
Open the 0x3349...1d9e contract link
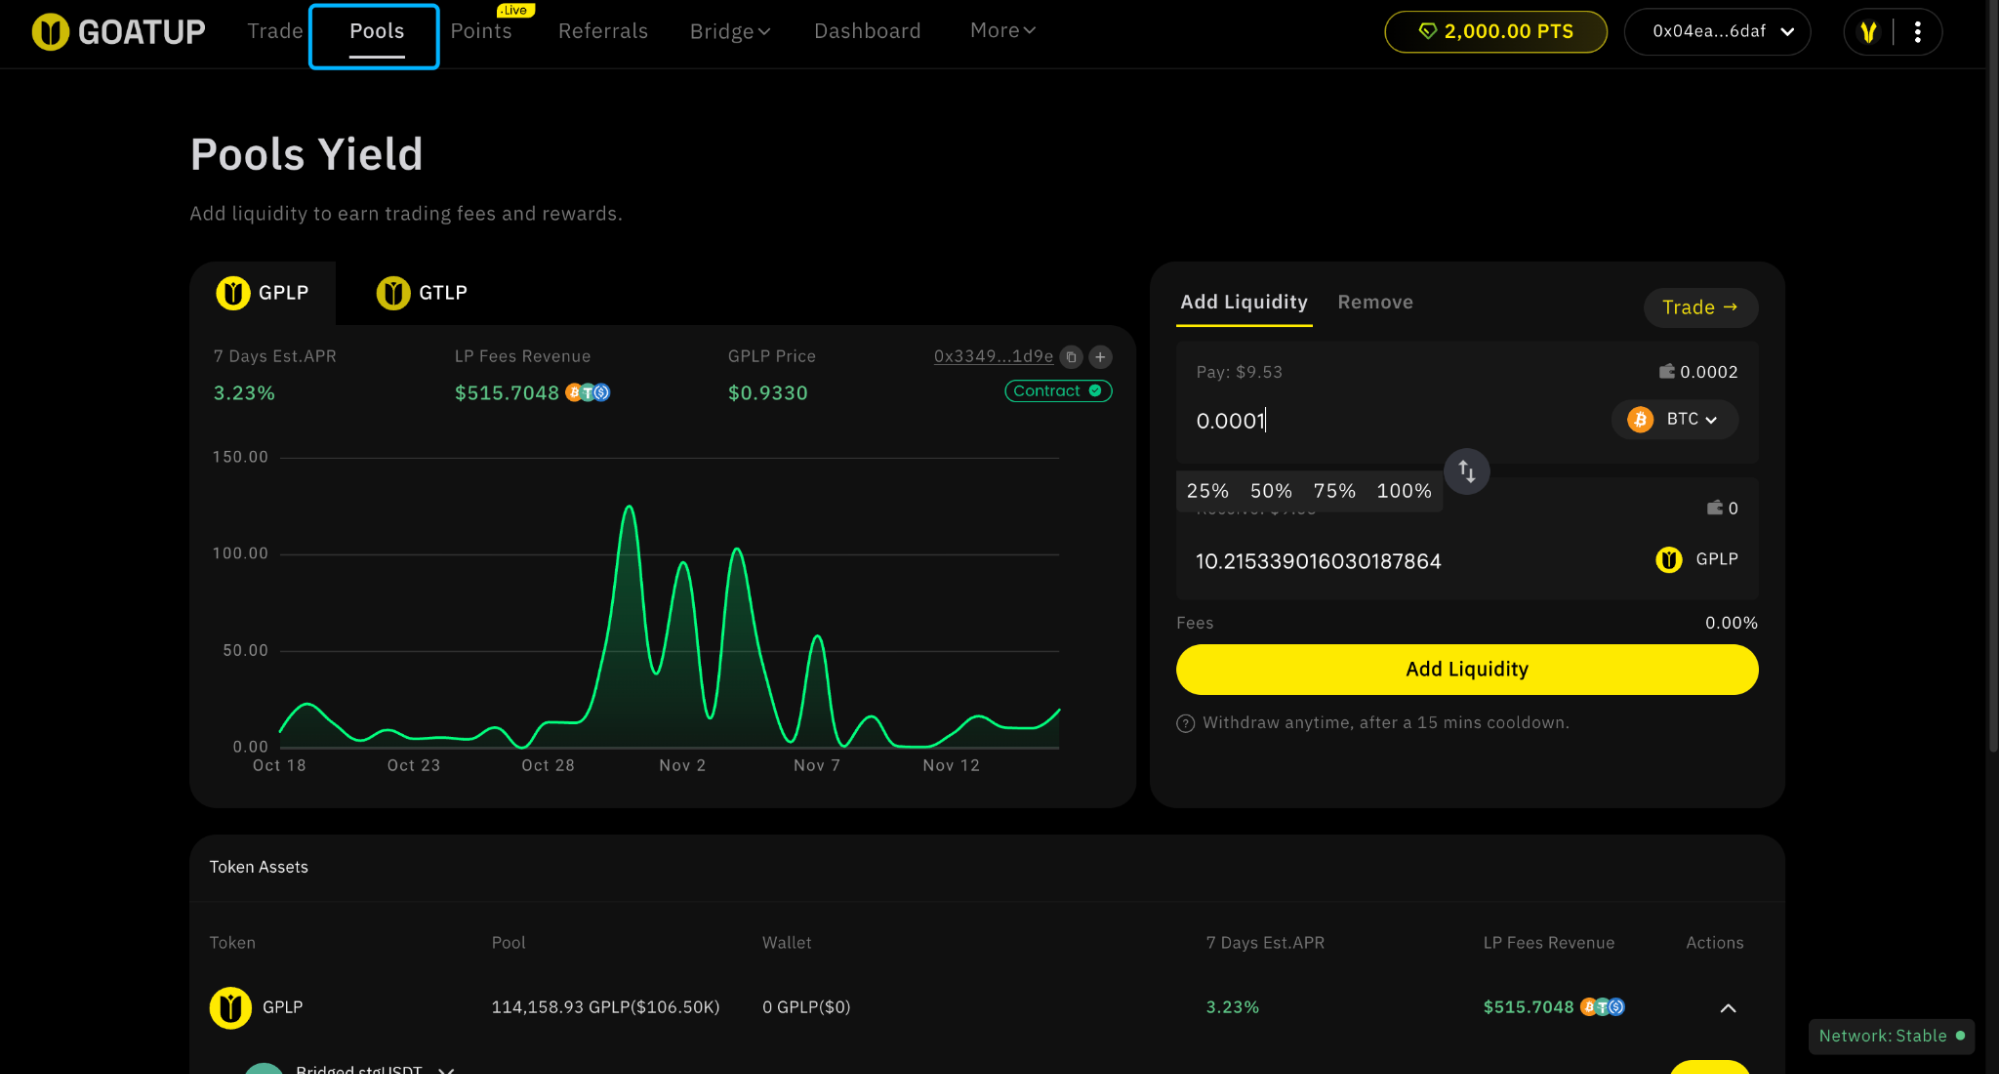992,356
